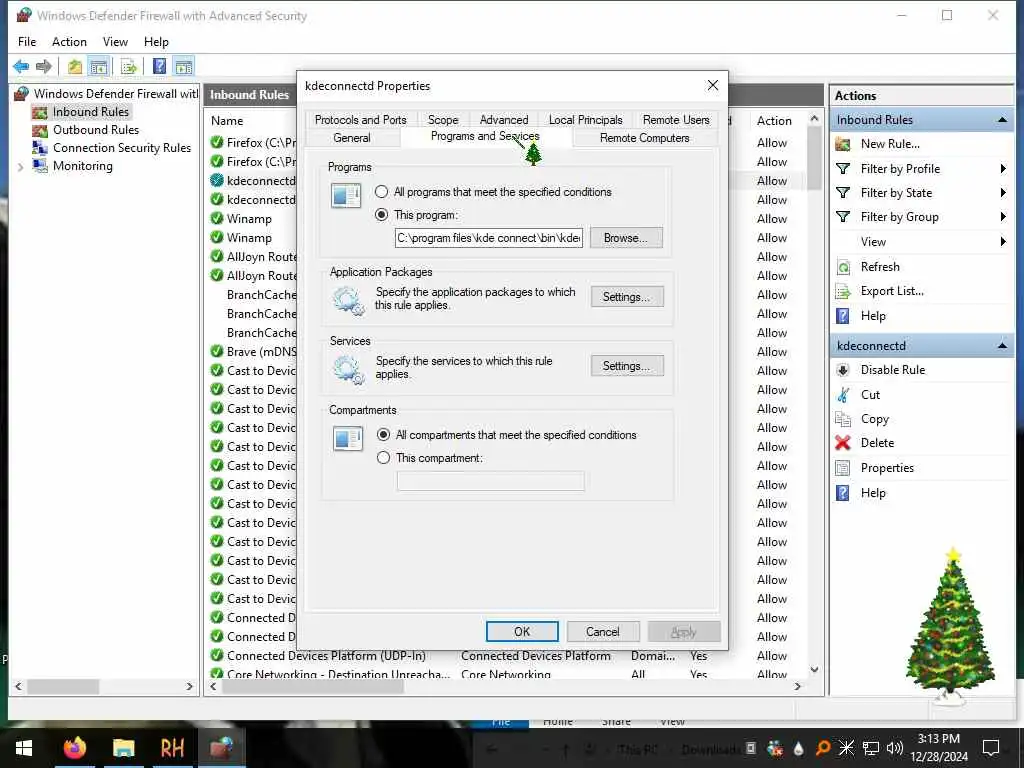
Task: Open the View menu
Action: [115, 42]
